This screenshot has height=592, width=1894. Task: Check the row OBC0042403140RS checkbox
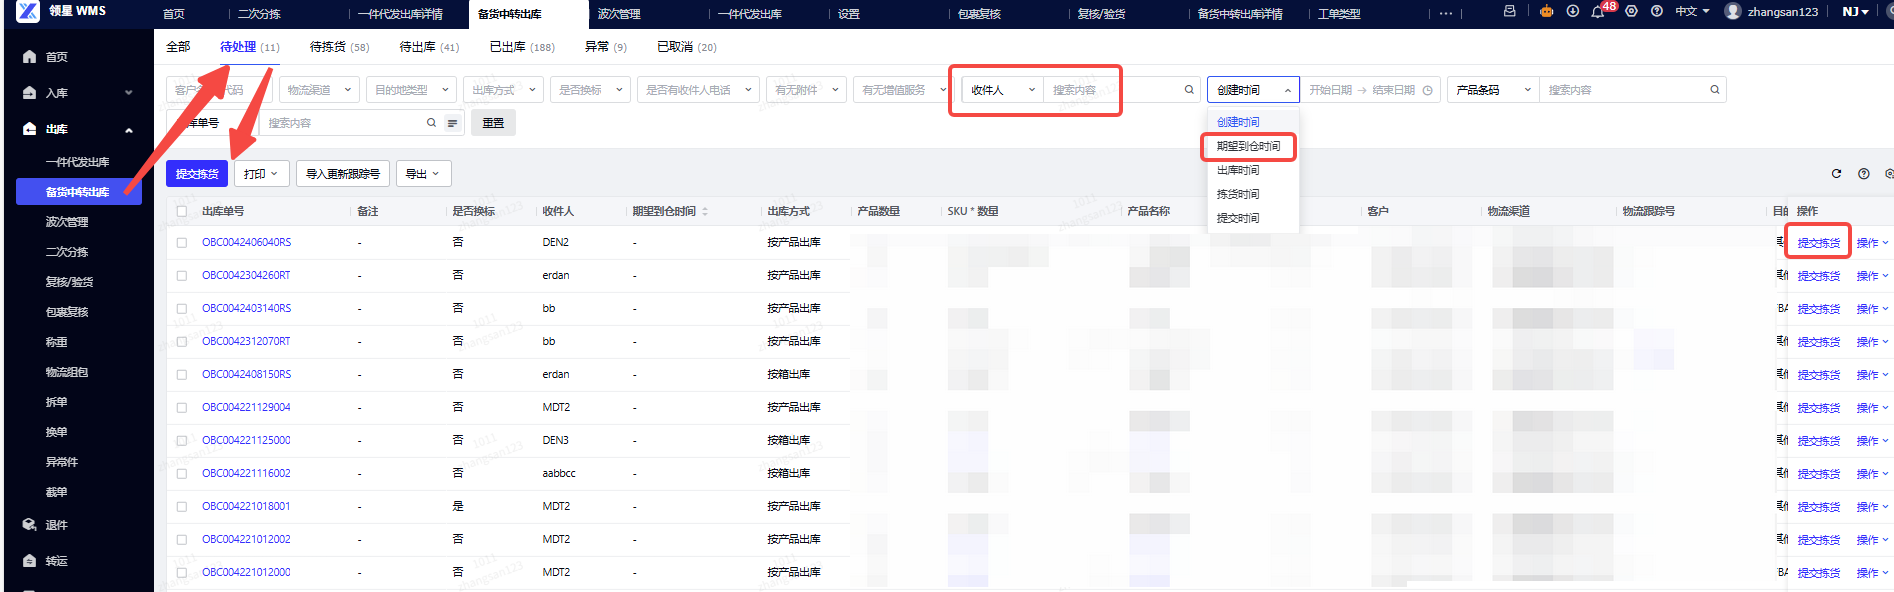pyautogui.click(x=182, y=309)
